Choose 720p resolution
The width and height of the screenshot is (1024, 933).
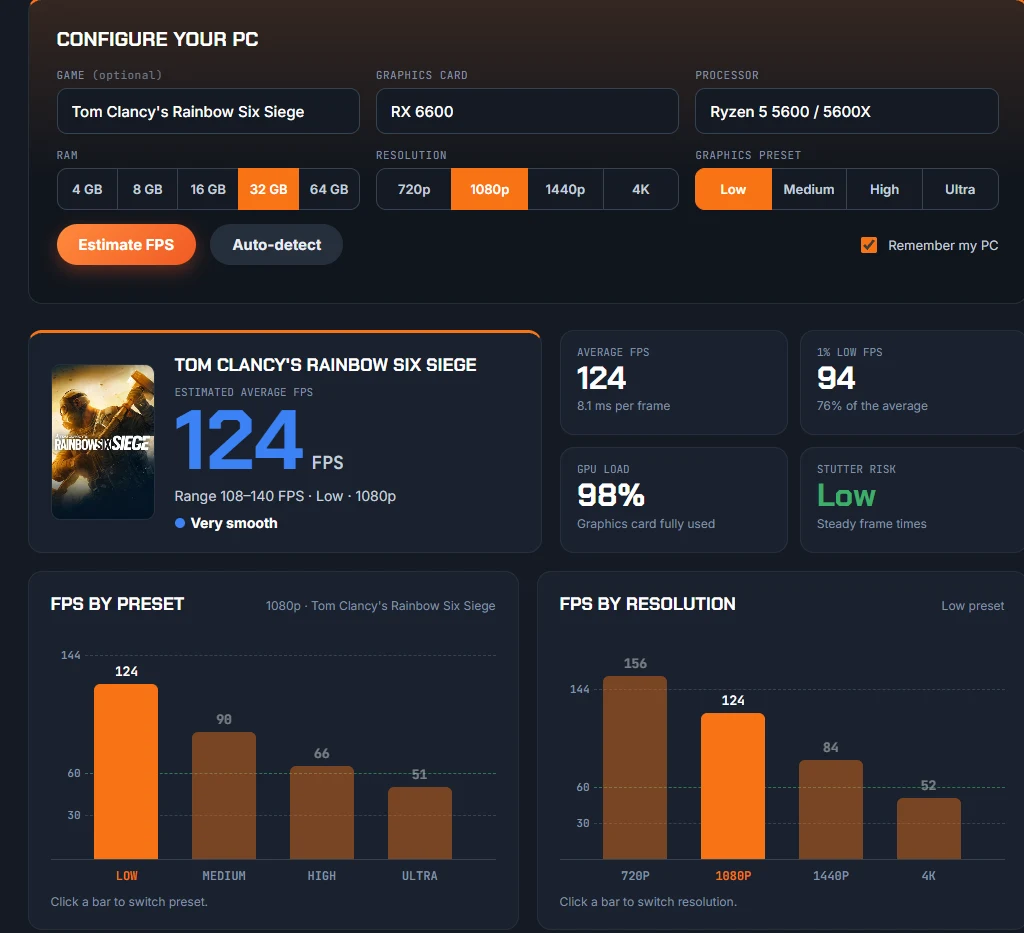[414, 189]
